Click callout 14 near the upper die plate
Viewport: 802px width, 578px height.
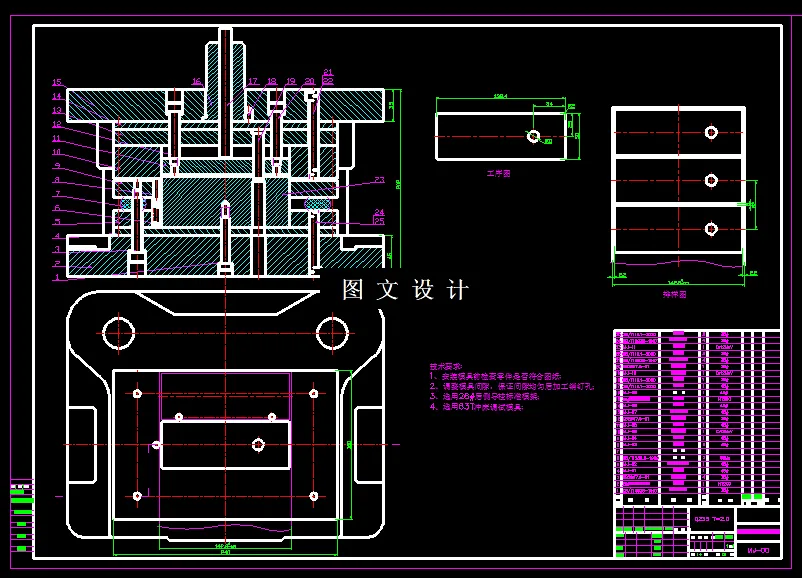click(57, 96)
